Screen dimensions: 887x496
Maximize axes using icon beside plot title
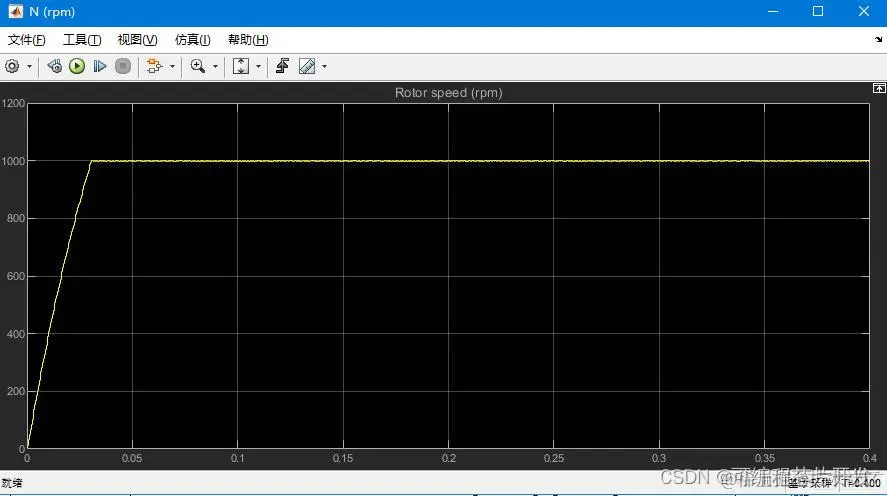coord(879,88)
